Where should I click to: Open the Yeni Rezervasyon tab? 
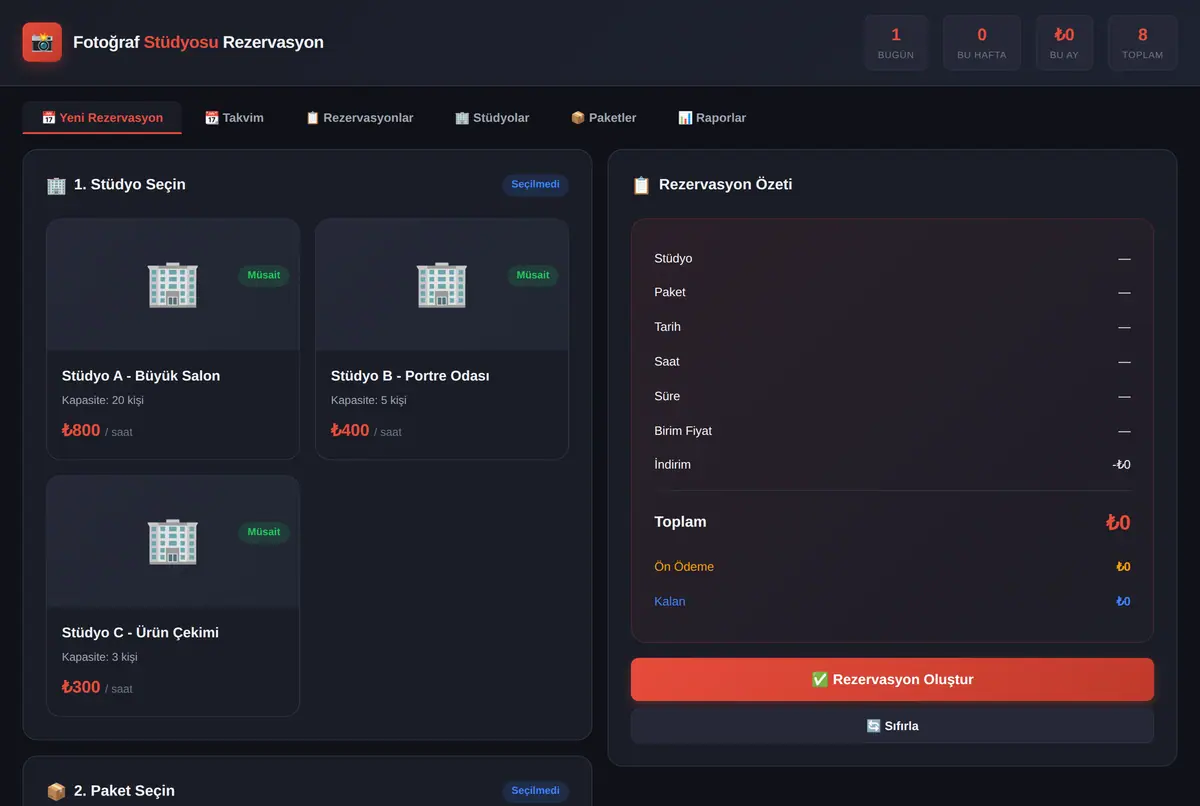[102, 118]
